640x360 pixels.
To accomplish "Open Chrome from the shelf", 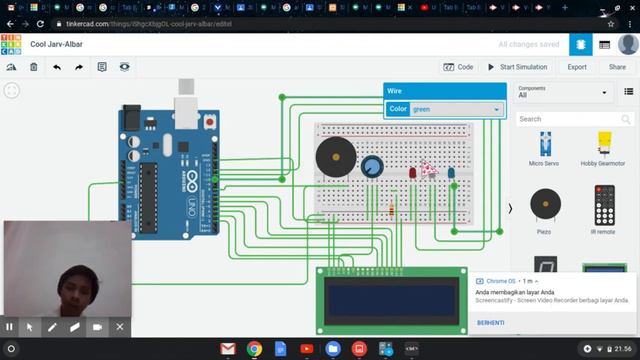I will coord(254,349).
